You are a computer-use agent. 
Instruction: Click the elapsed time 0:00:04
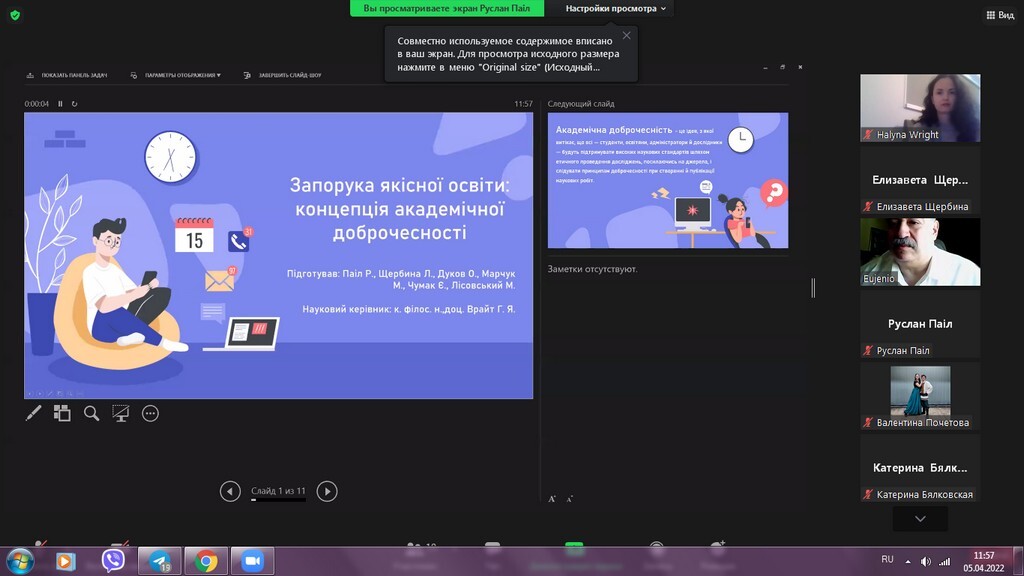37,104
